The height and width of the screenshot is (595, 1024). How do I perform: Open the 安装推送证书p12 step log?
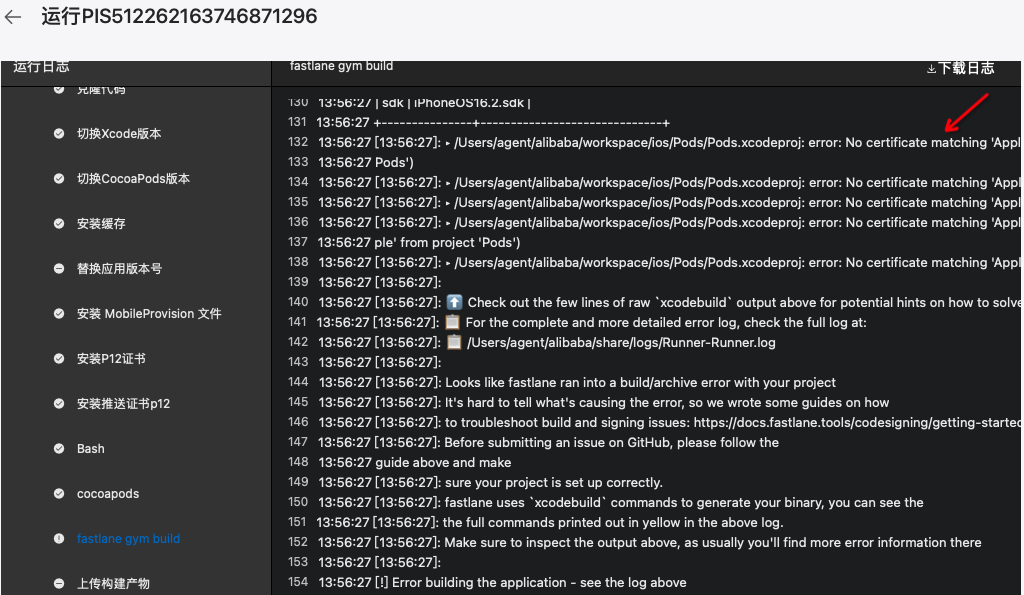pyautogui.click(x=123, y=404)
